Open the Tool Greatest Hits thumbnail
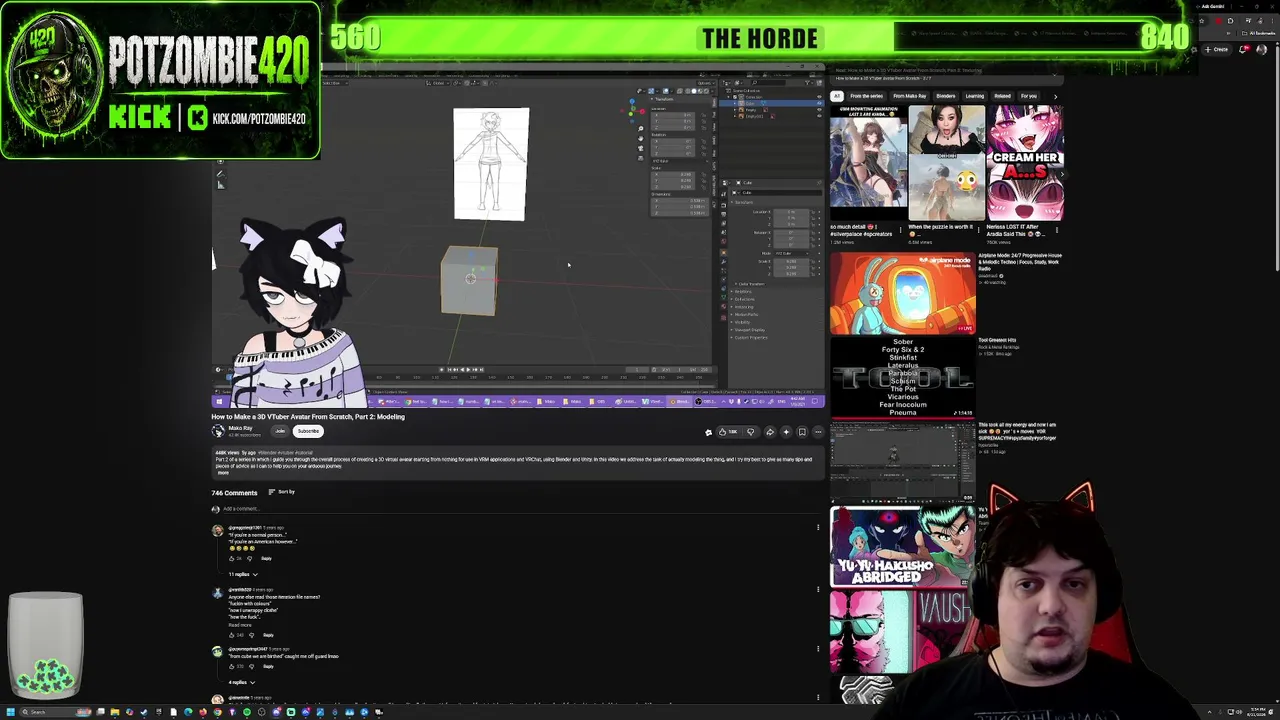Viewport: 1280px width, 720px height. [x=902, y=378]
